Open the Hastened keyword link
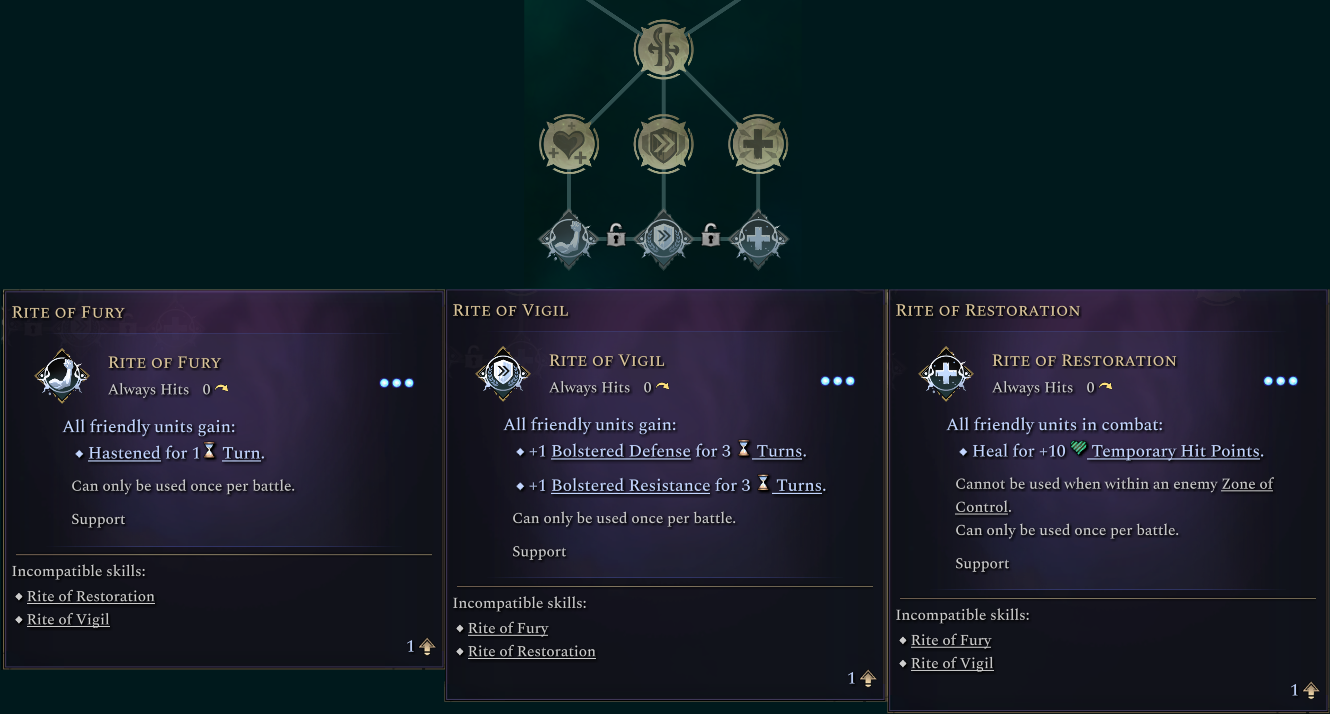The width and height of the screenshot is (1330, 714). pyautogui.click(x=124, y=453)
